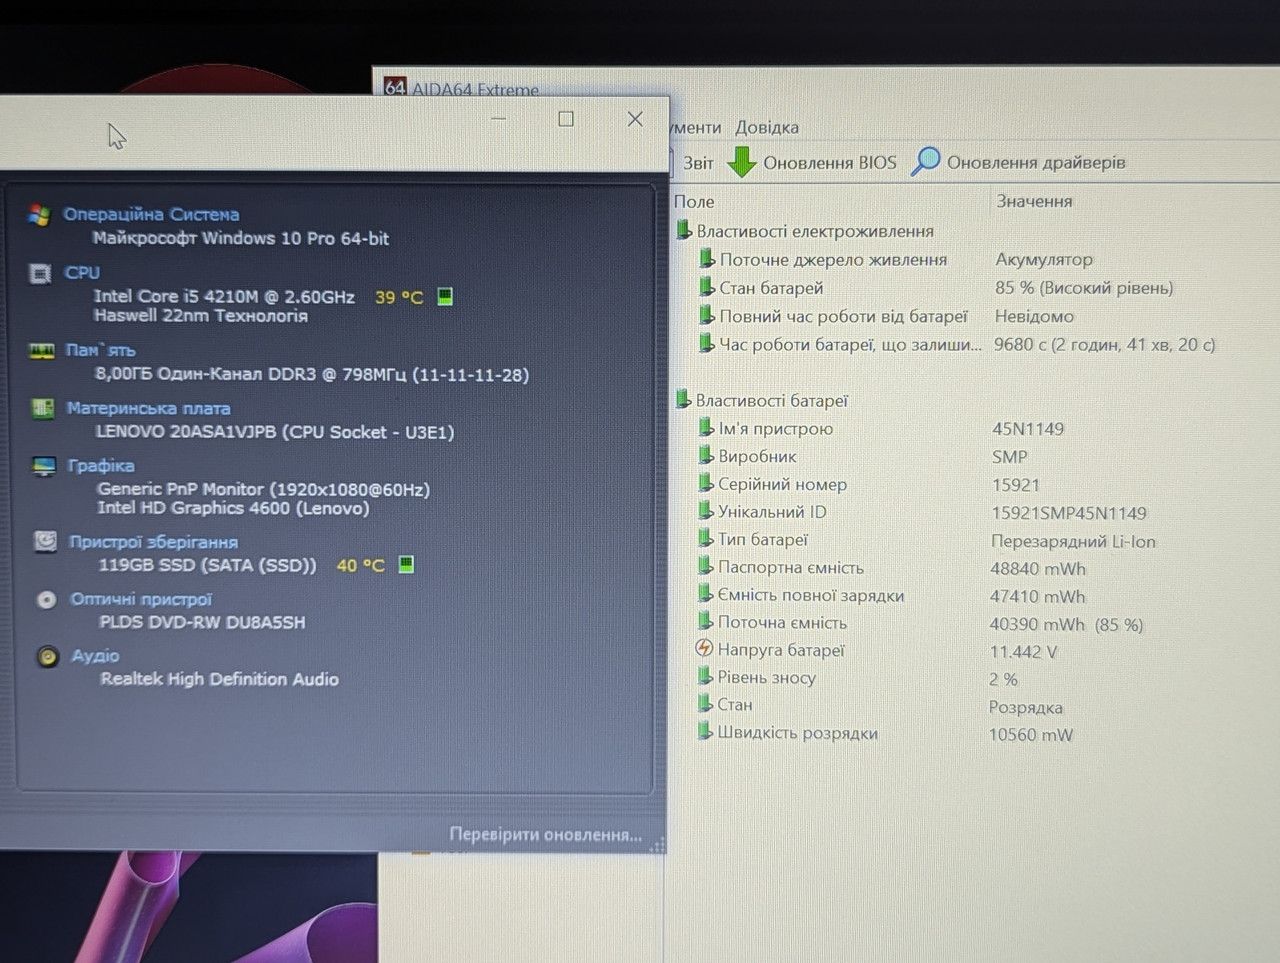Click the speaker icon beside Аудіо
Image resolution: width=1280 pixels, height=963 pixels.
coord(47,656)
